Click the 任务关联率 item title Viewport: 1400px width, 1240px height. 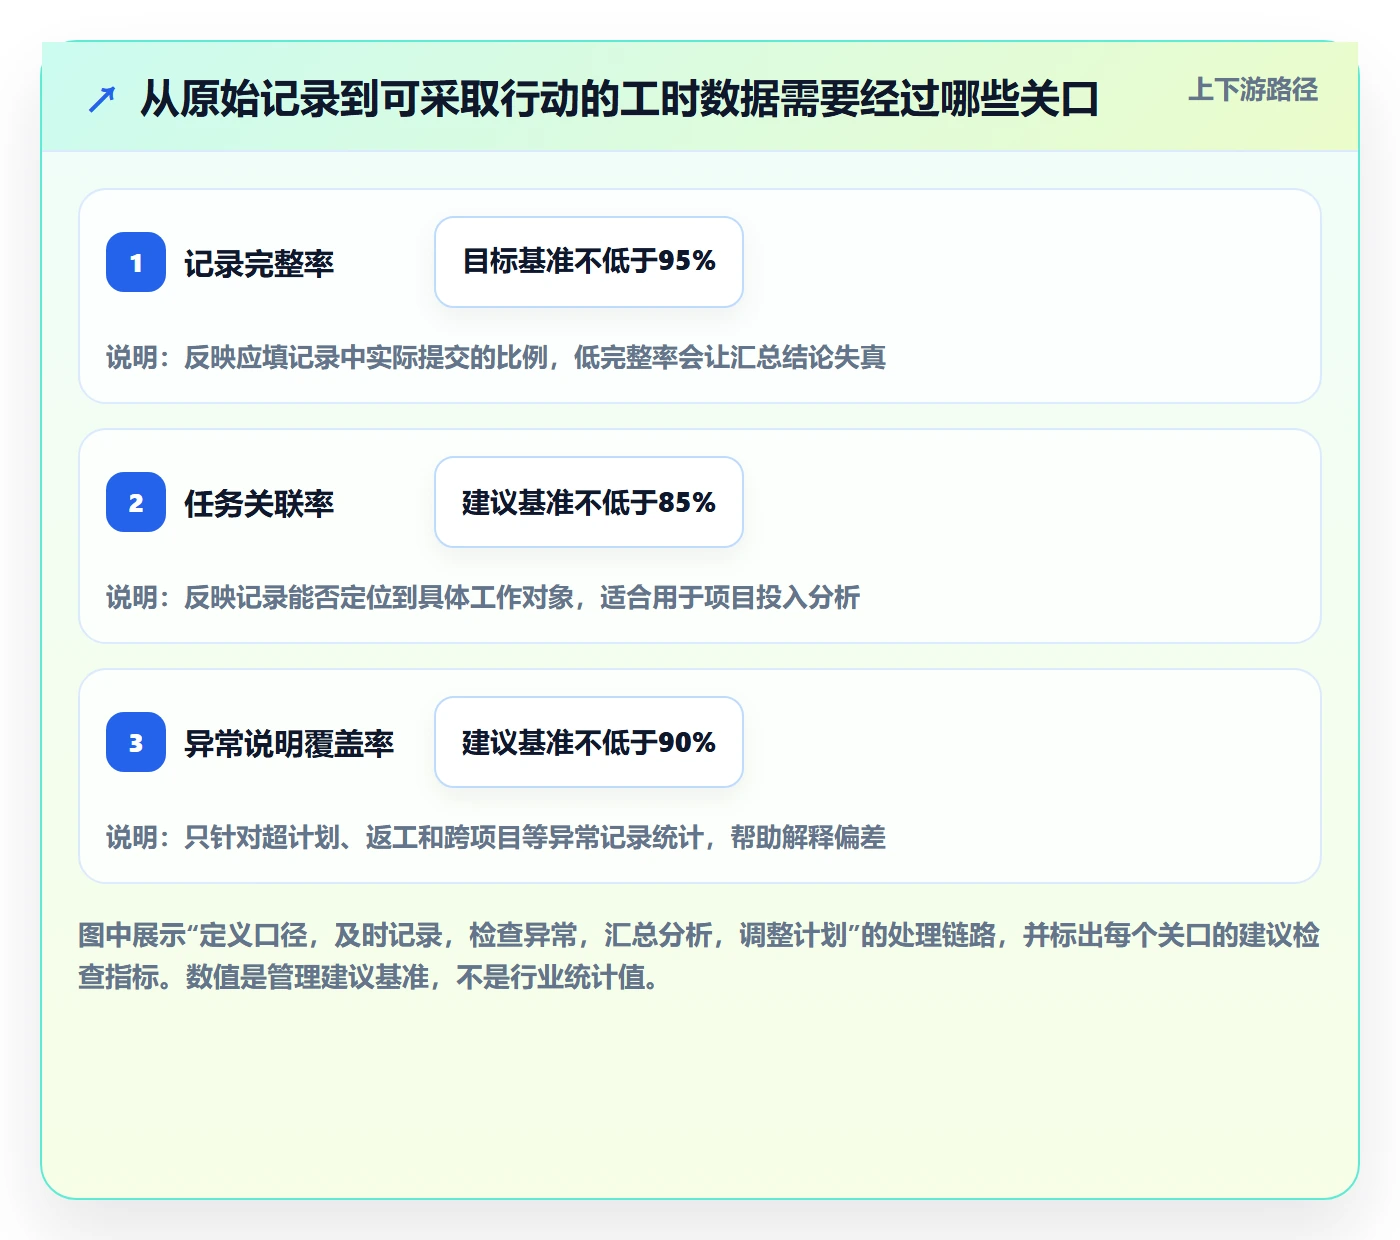259,504
